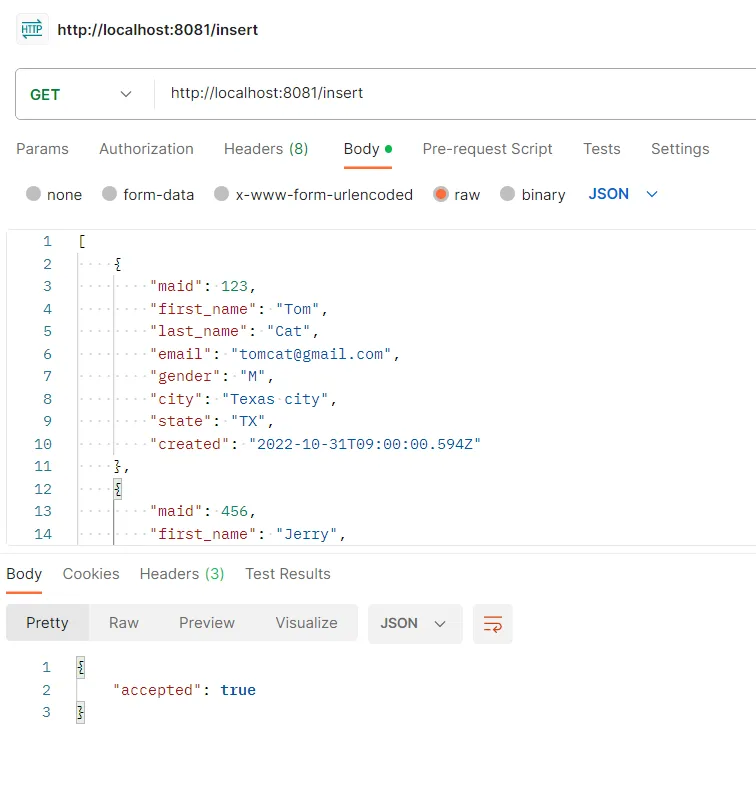Open the response JSON format dropdown

coord(415,624)
